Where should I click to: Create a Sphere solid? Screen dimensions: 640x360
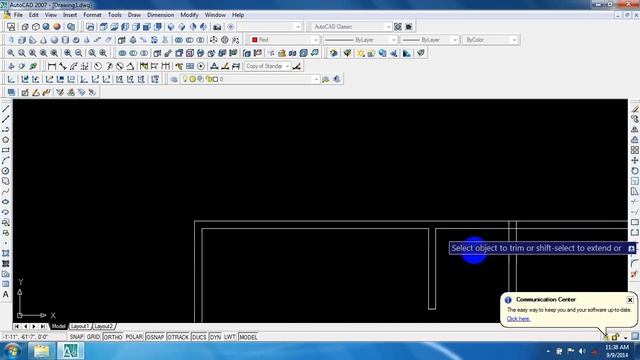tap(54, 40)
